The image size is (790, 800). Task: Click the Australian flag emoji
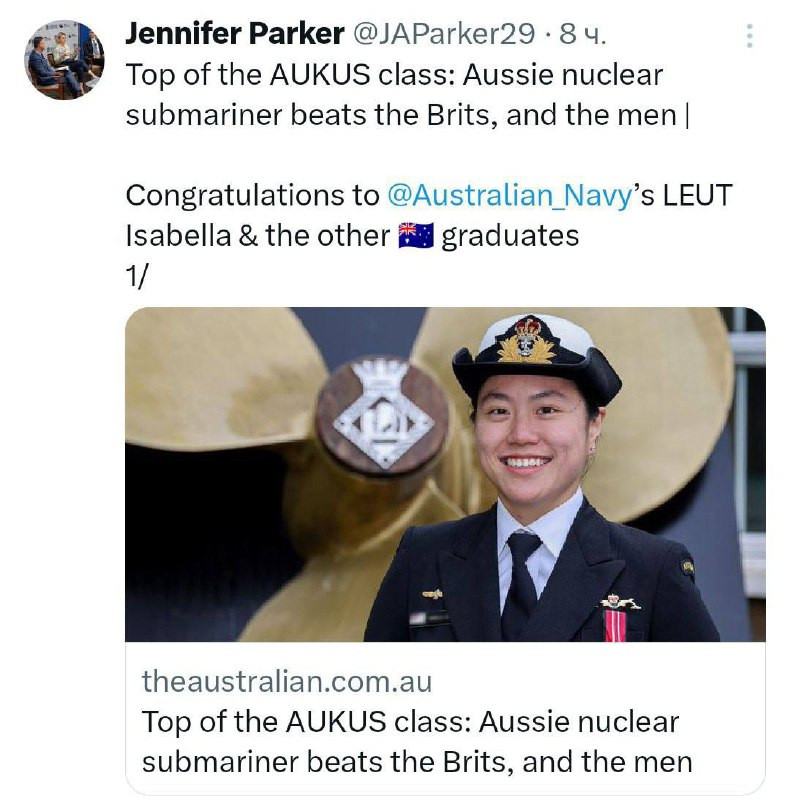(416, 236)
